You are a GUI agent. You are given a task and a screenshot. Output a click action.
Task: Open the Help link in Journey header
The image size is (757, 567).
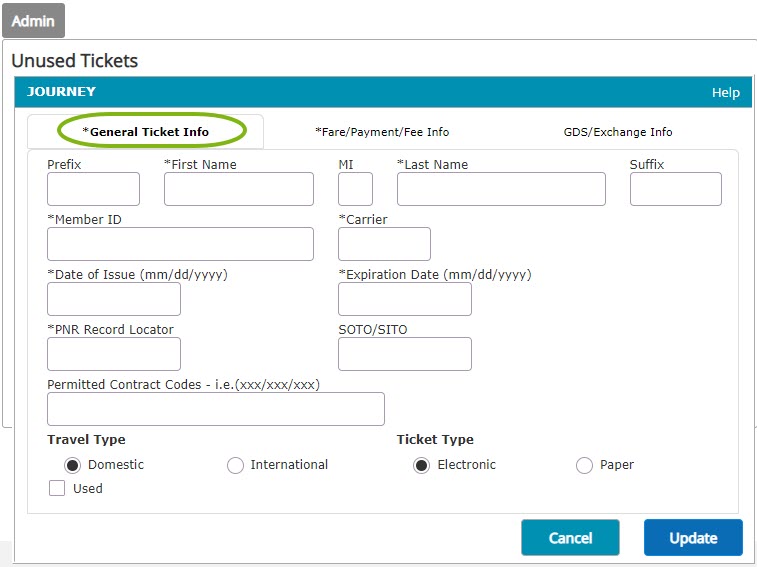pos(726,92)
